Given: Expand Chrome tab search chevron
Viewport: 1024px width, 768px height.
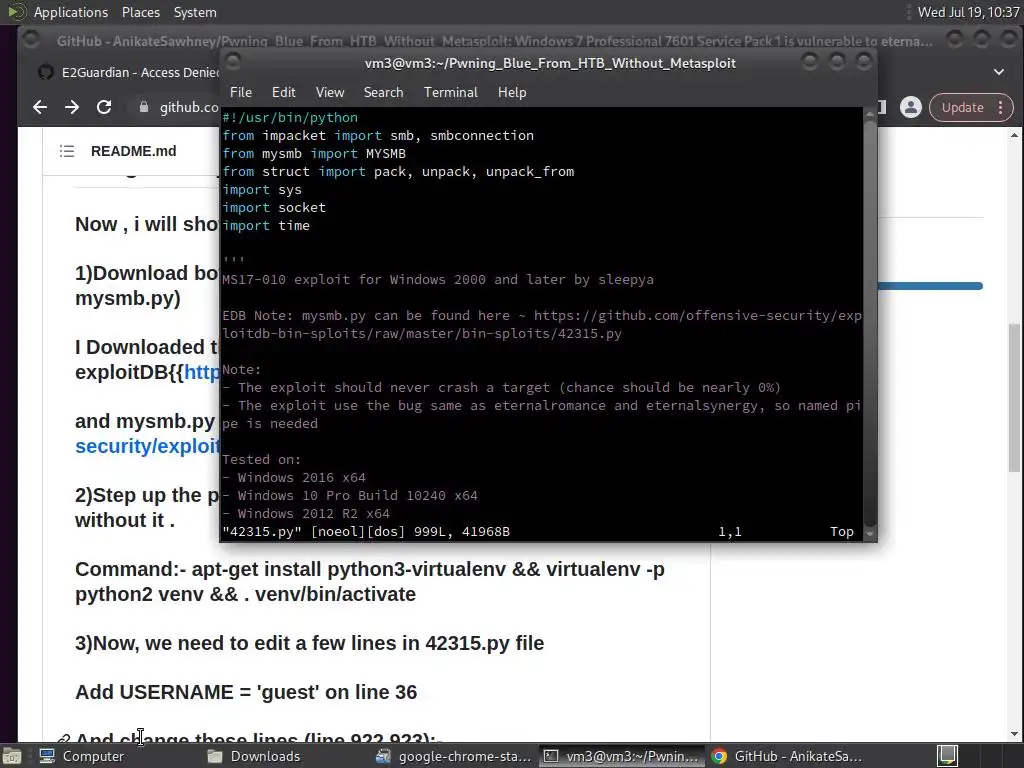Looking at the screenshot, I should coord(999,72).
